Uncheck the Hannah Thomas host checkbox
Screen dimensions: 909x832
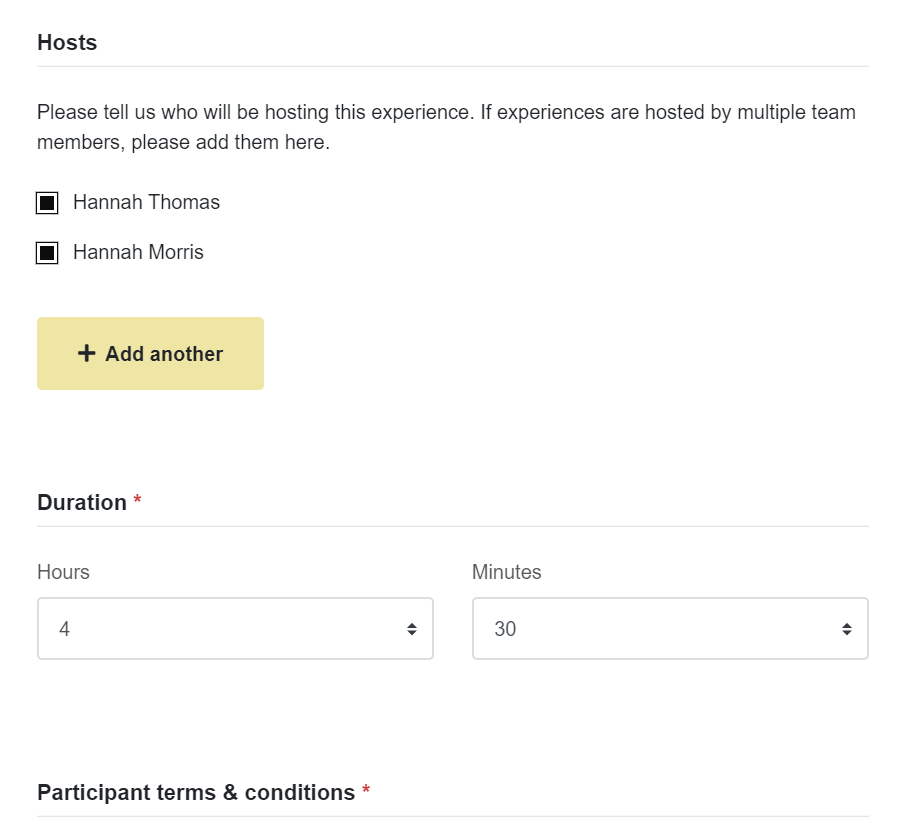(x=47, y=203)
